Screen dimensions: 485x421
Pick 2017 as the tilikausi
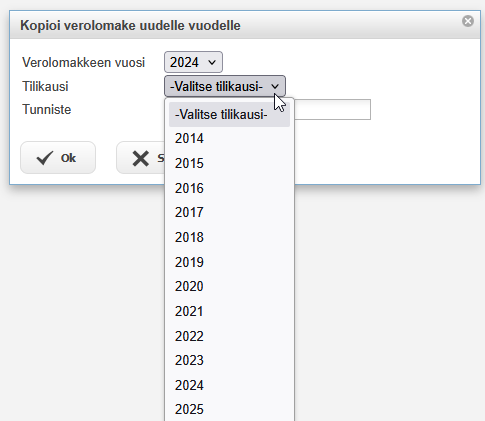click(x=229, y=212)
